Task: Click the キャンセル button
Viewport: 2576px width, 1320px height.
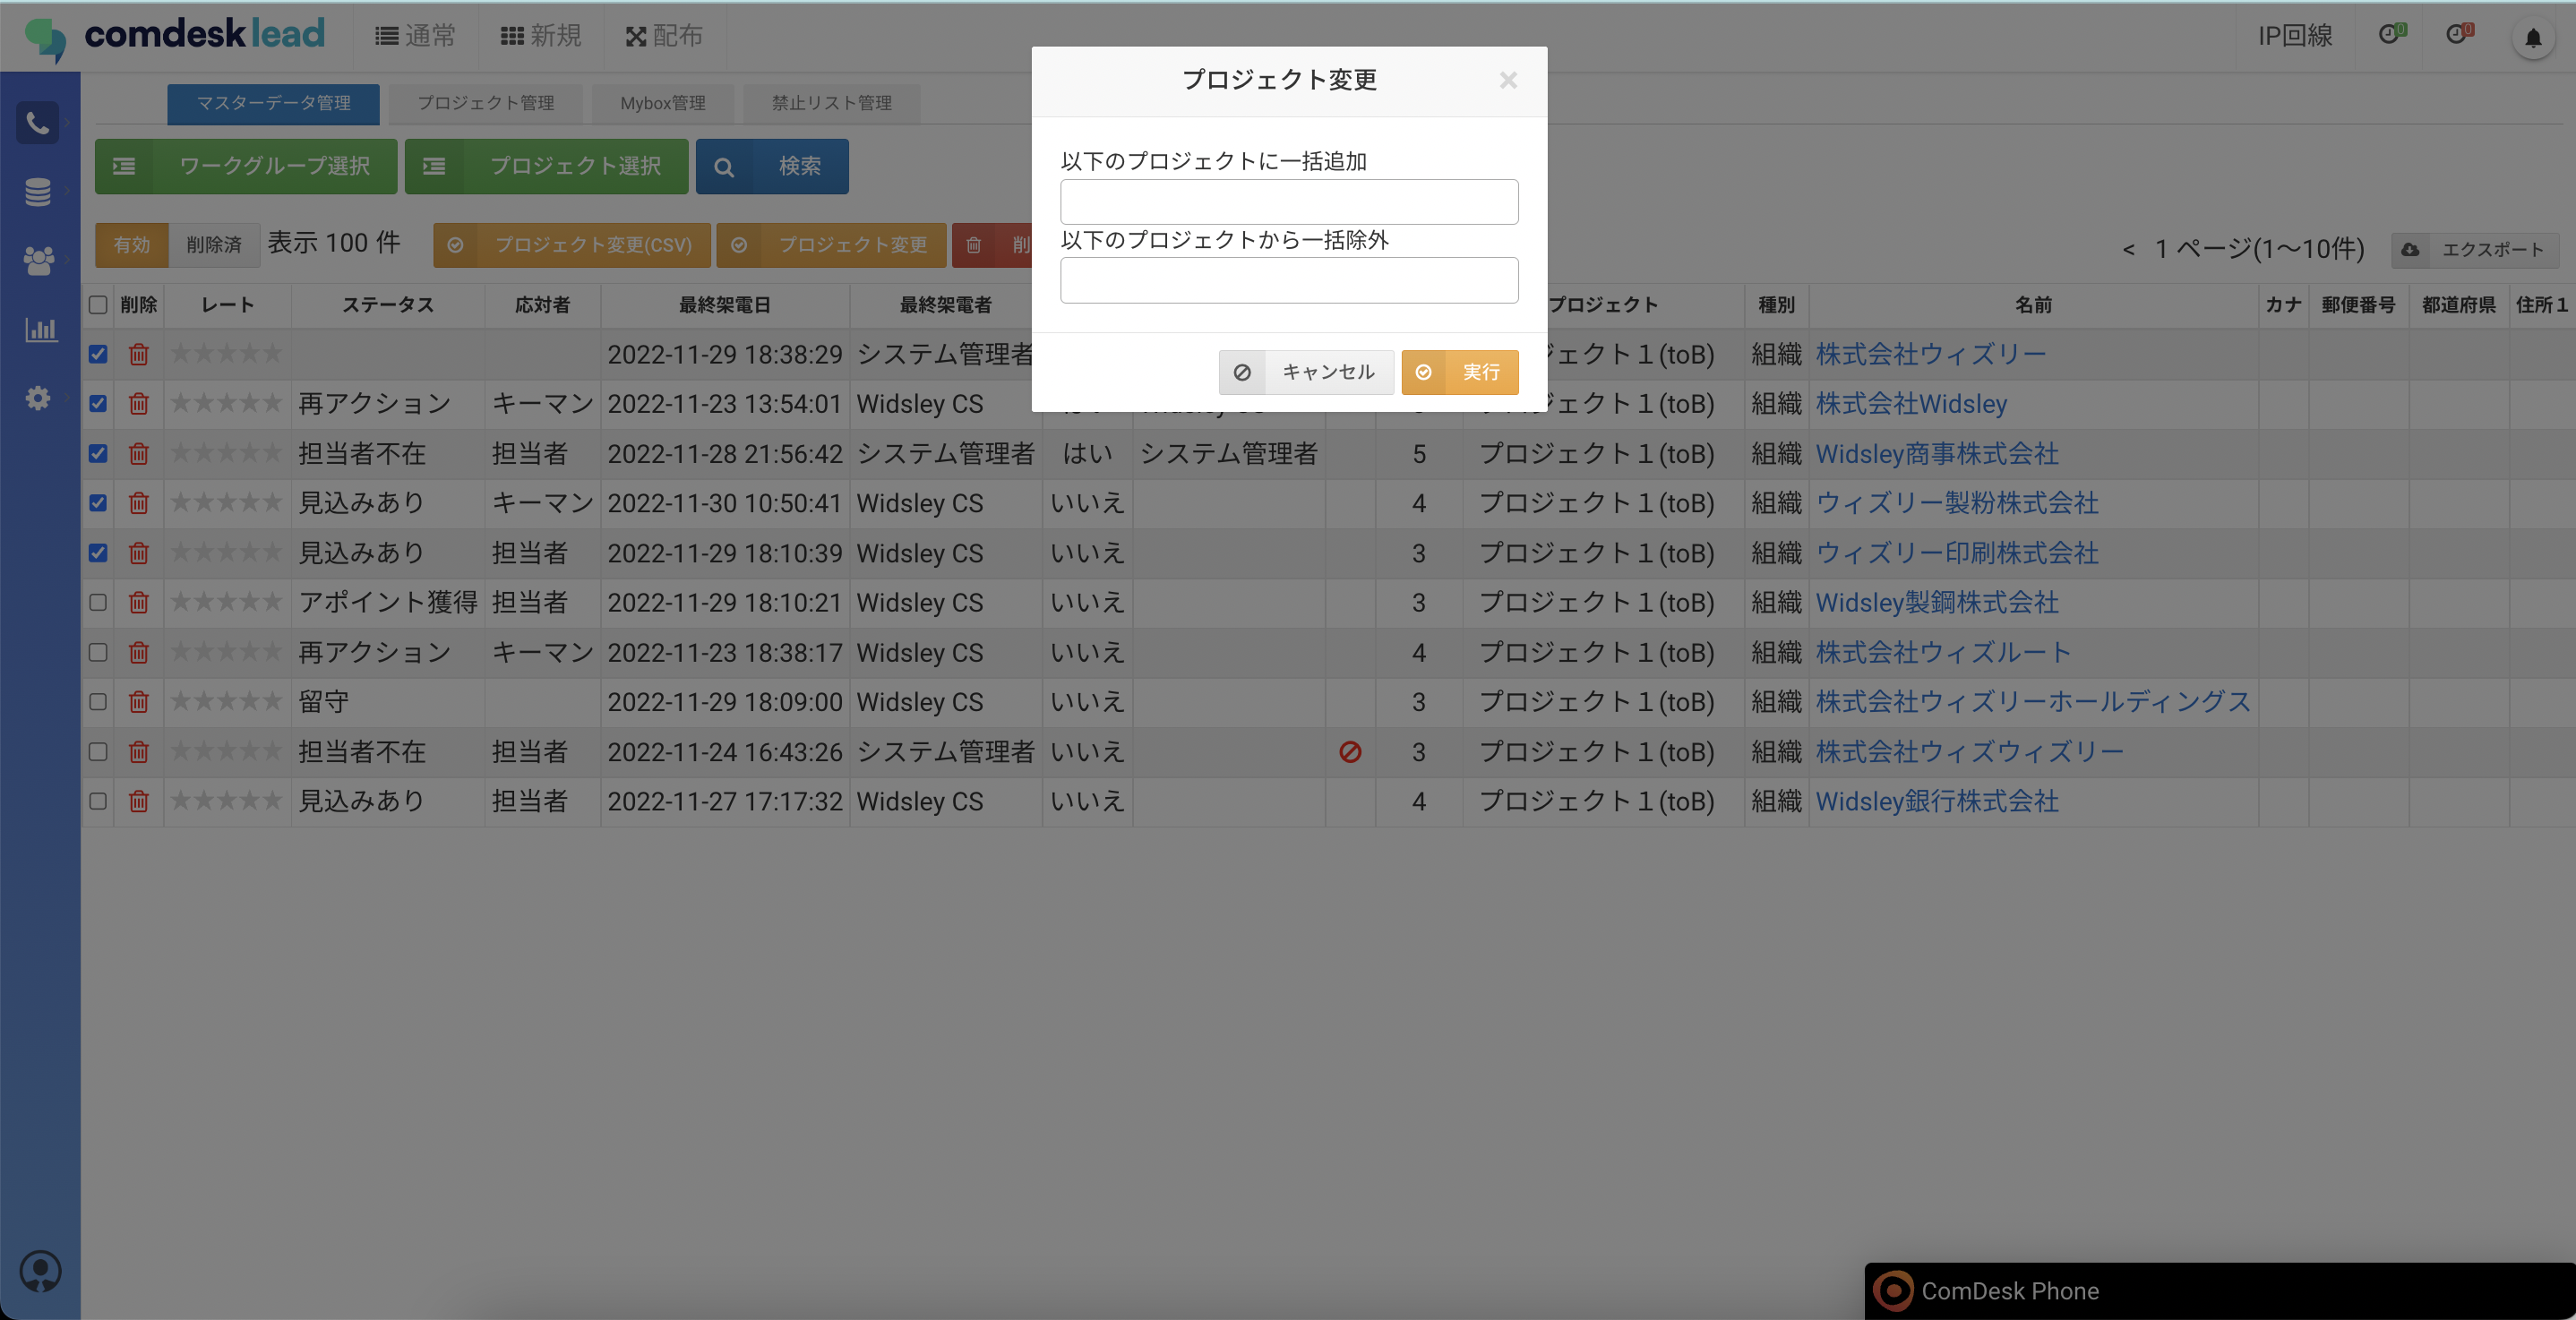Action: pyautogui.click(x=1305, y=372)
